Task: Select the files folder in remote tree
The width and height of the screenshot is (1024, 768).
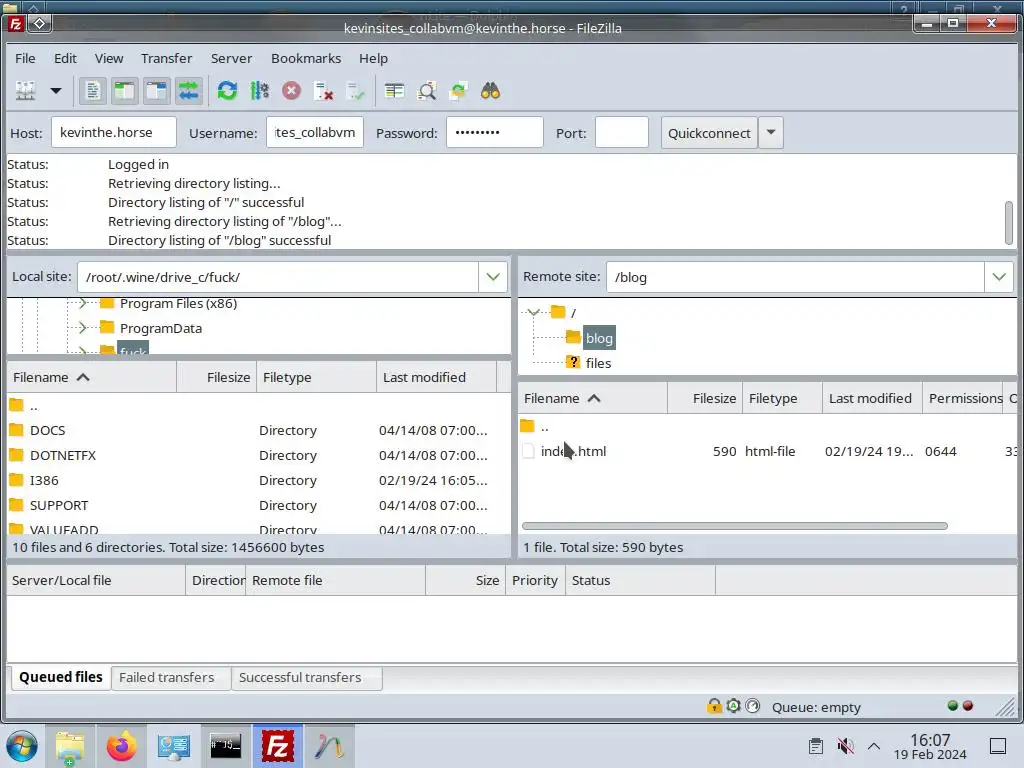Action: coord(598,363)
